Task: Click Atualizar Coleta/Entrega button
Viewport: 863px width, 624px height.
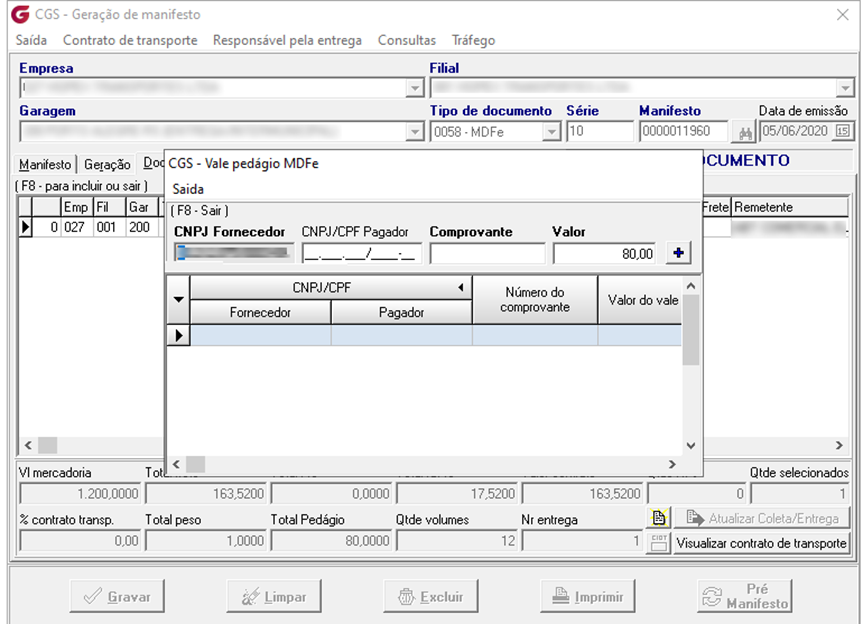Action: (761, 518)
